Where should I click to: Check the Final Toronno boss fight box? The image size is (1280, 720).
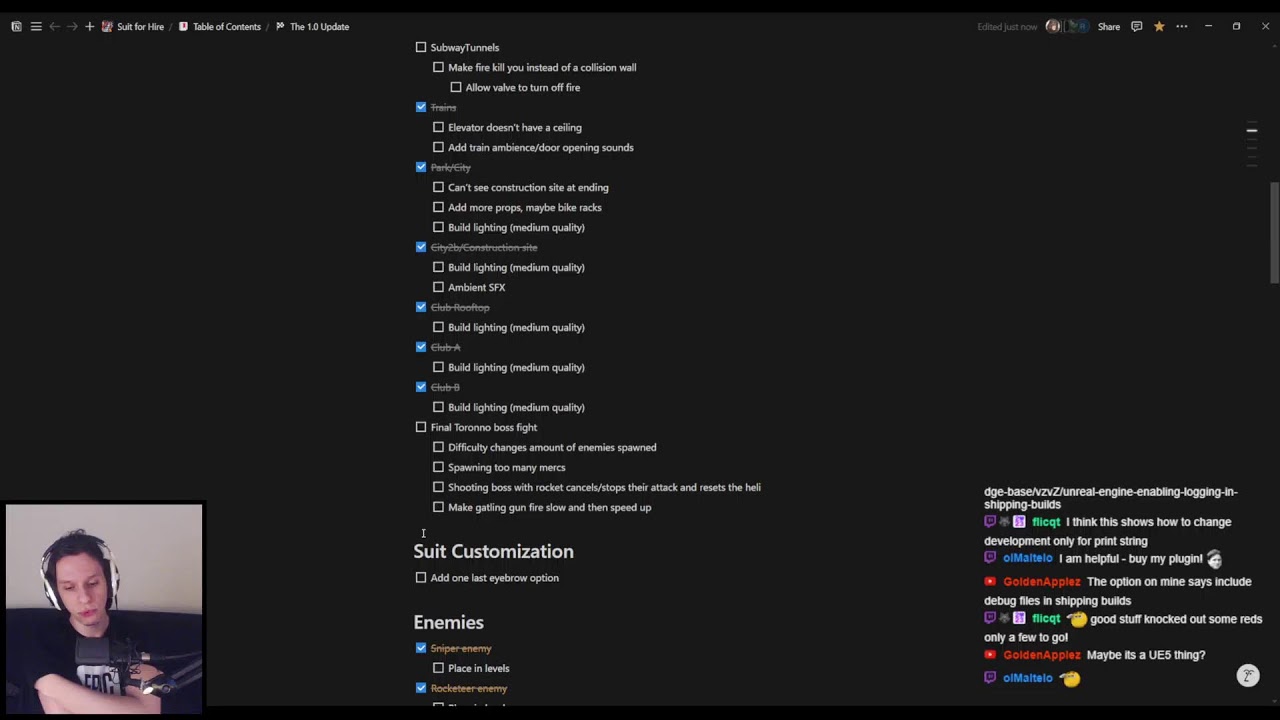coord(421,427)
